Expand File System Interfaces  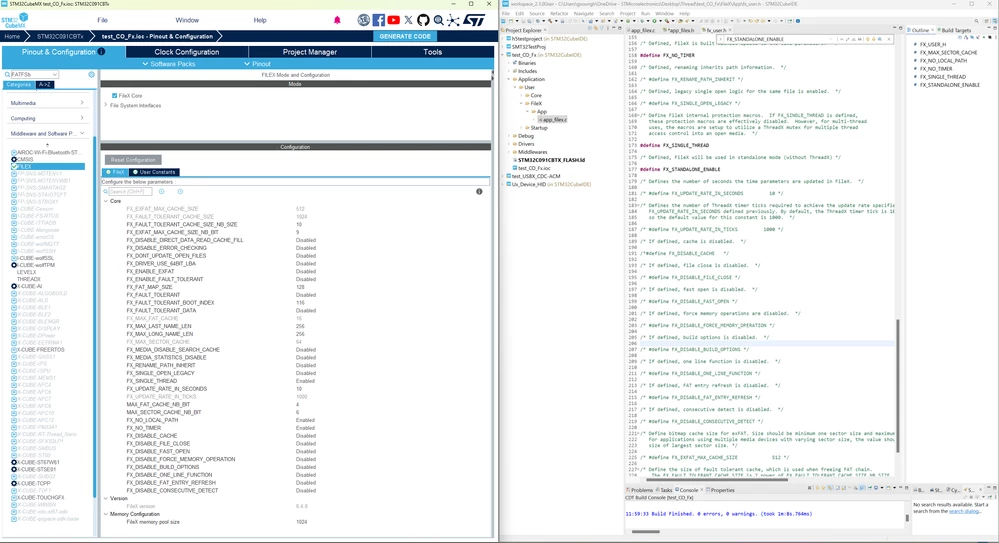pos(106,105)
